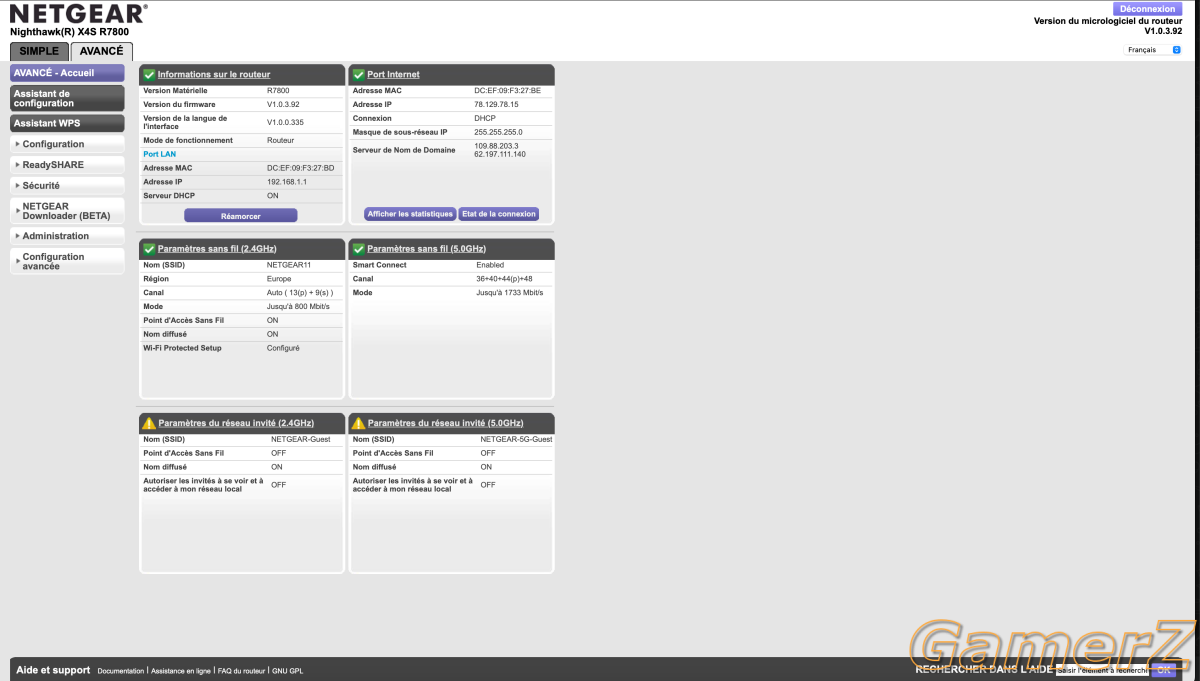The image size is (1200, 681).
Task: Select AVANCÉ - Accueil in sidebar
Action: pyautogui.click(x=67, y=73)
